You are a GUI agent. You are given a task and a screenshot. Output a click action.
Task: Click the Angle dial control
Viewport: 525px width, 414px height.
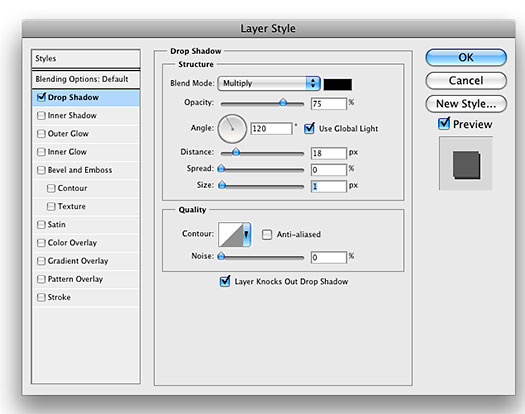click(232, 129)
